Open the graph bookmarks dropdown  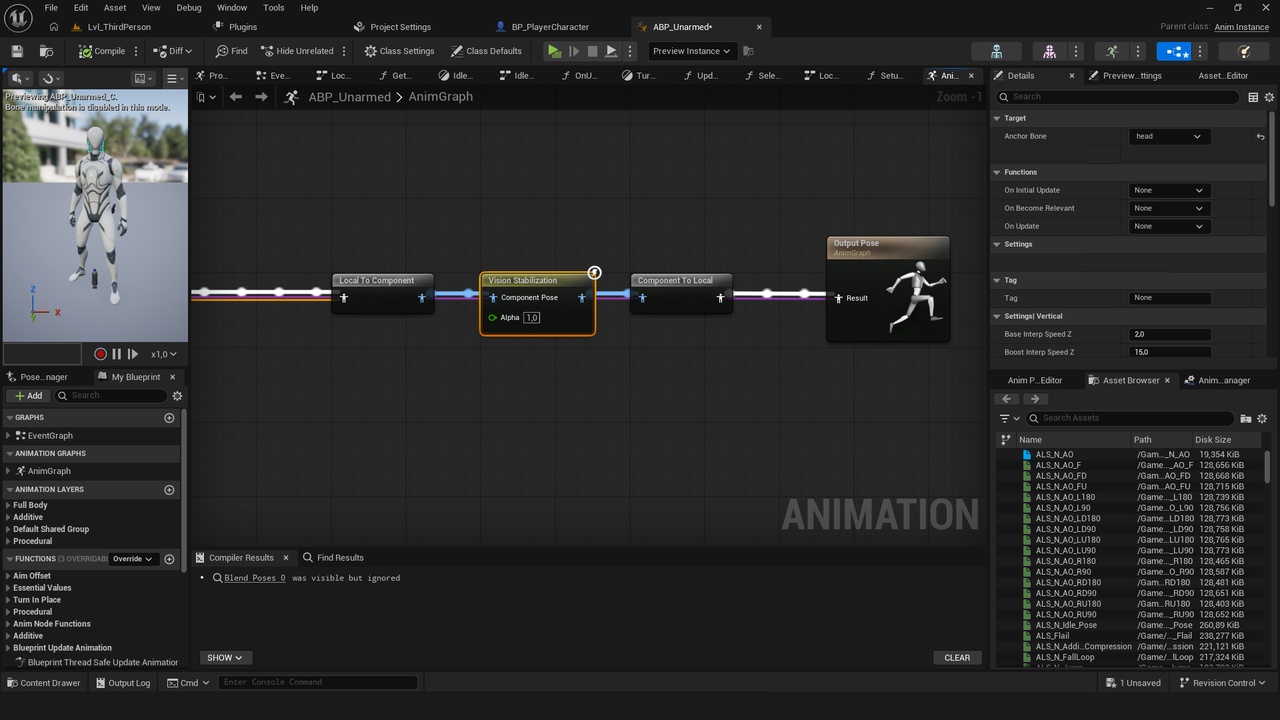[x=205, y=97]
